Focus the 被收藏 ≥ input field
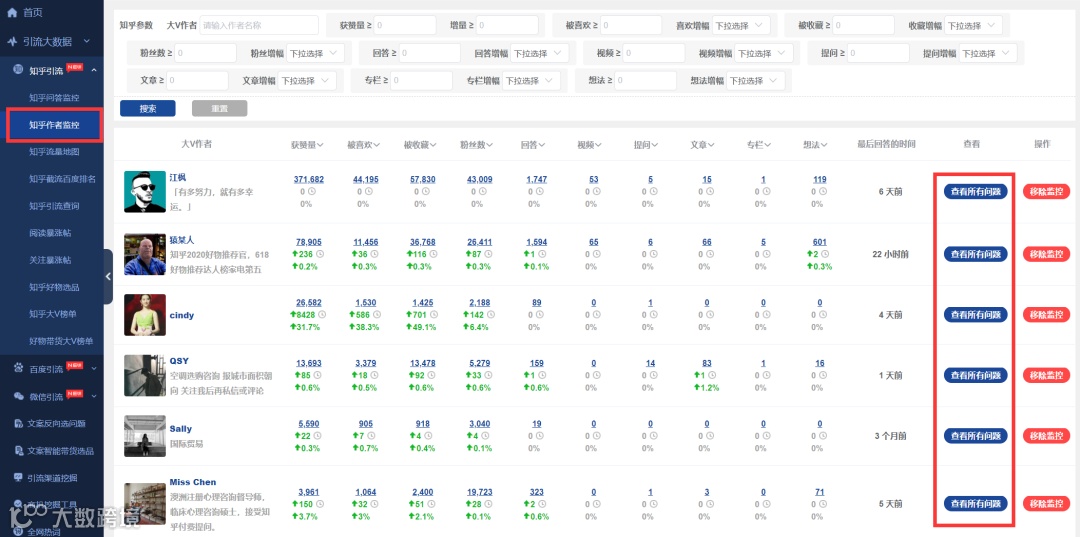 [864, 25]
